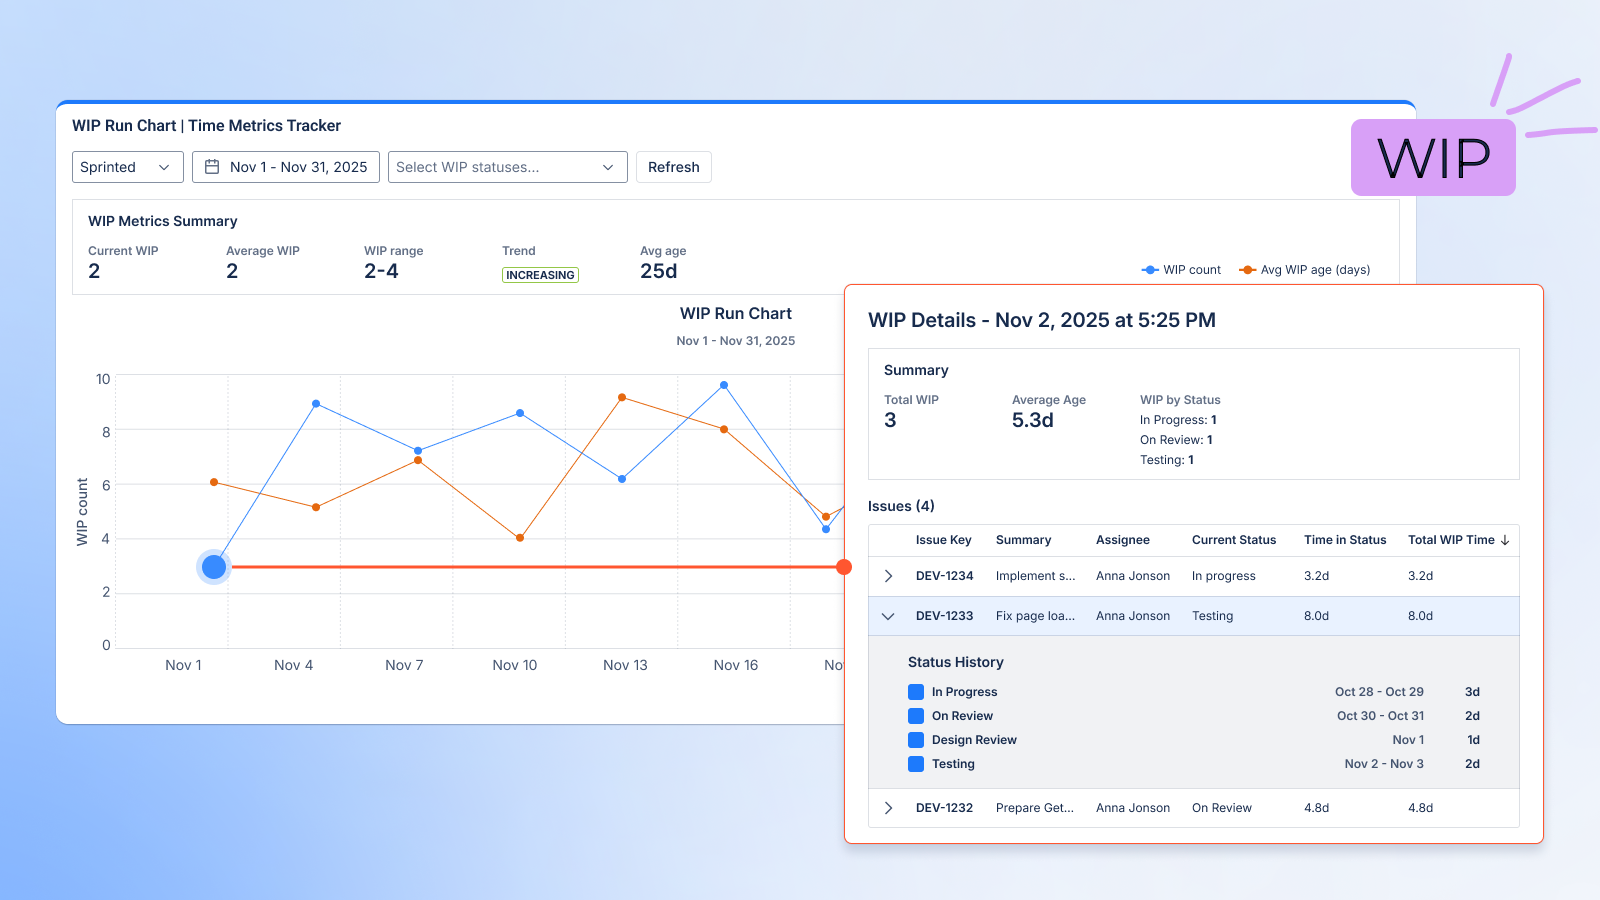Click the blue swatch beside Testing history entry

pyautogui.click(x=916, y=764)
